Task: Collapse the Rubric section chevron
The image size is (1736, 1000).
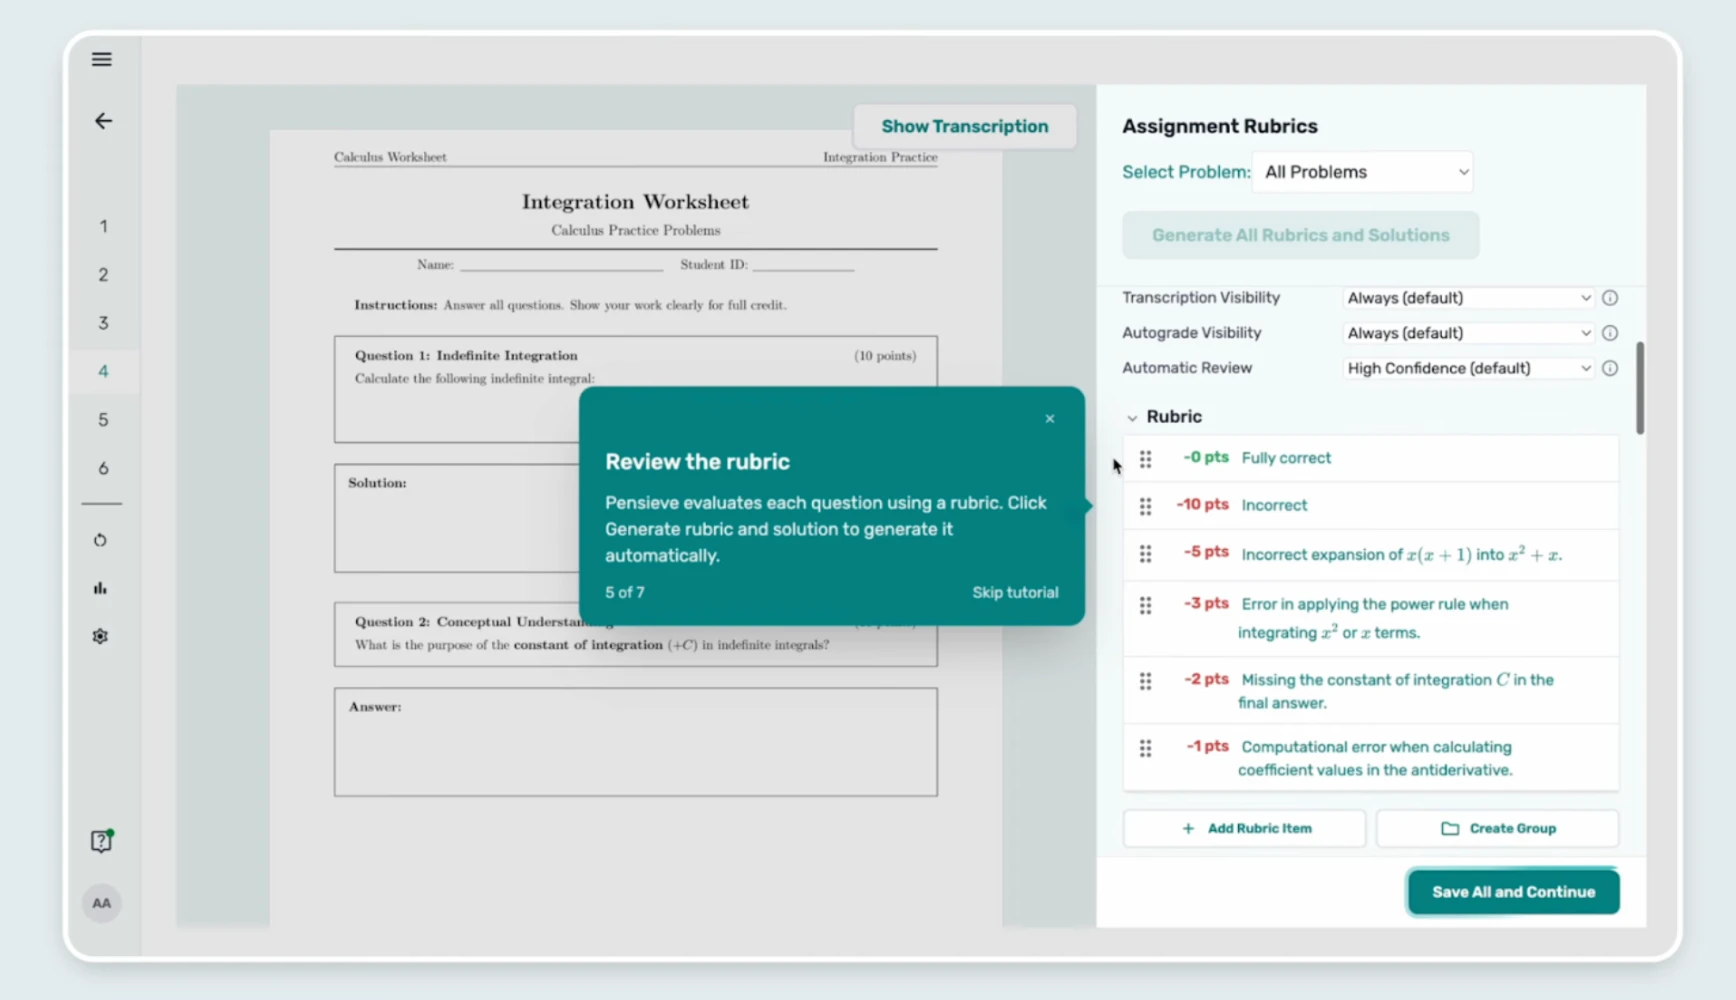Action: [x=1132, y=418]
